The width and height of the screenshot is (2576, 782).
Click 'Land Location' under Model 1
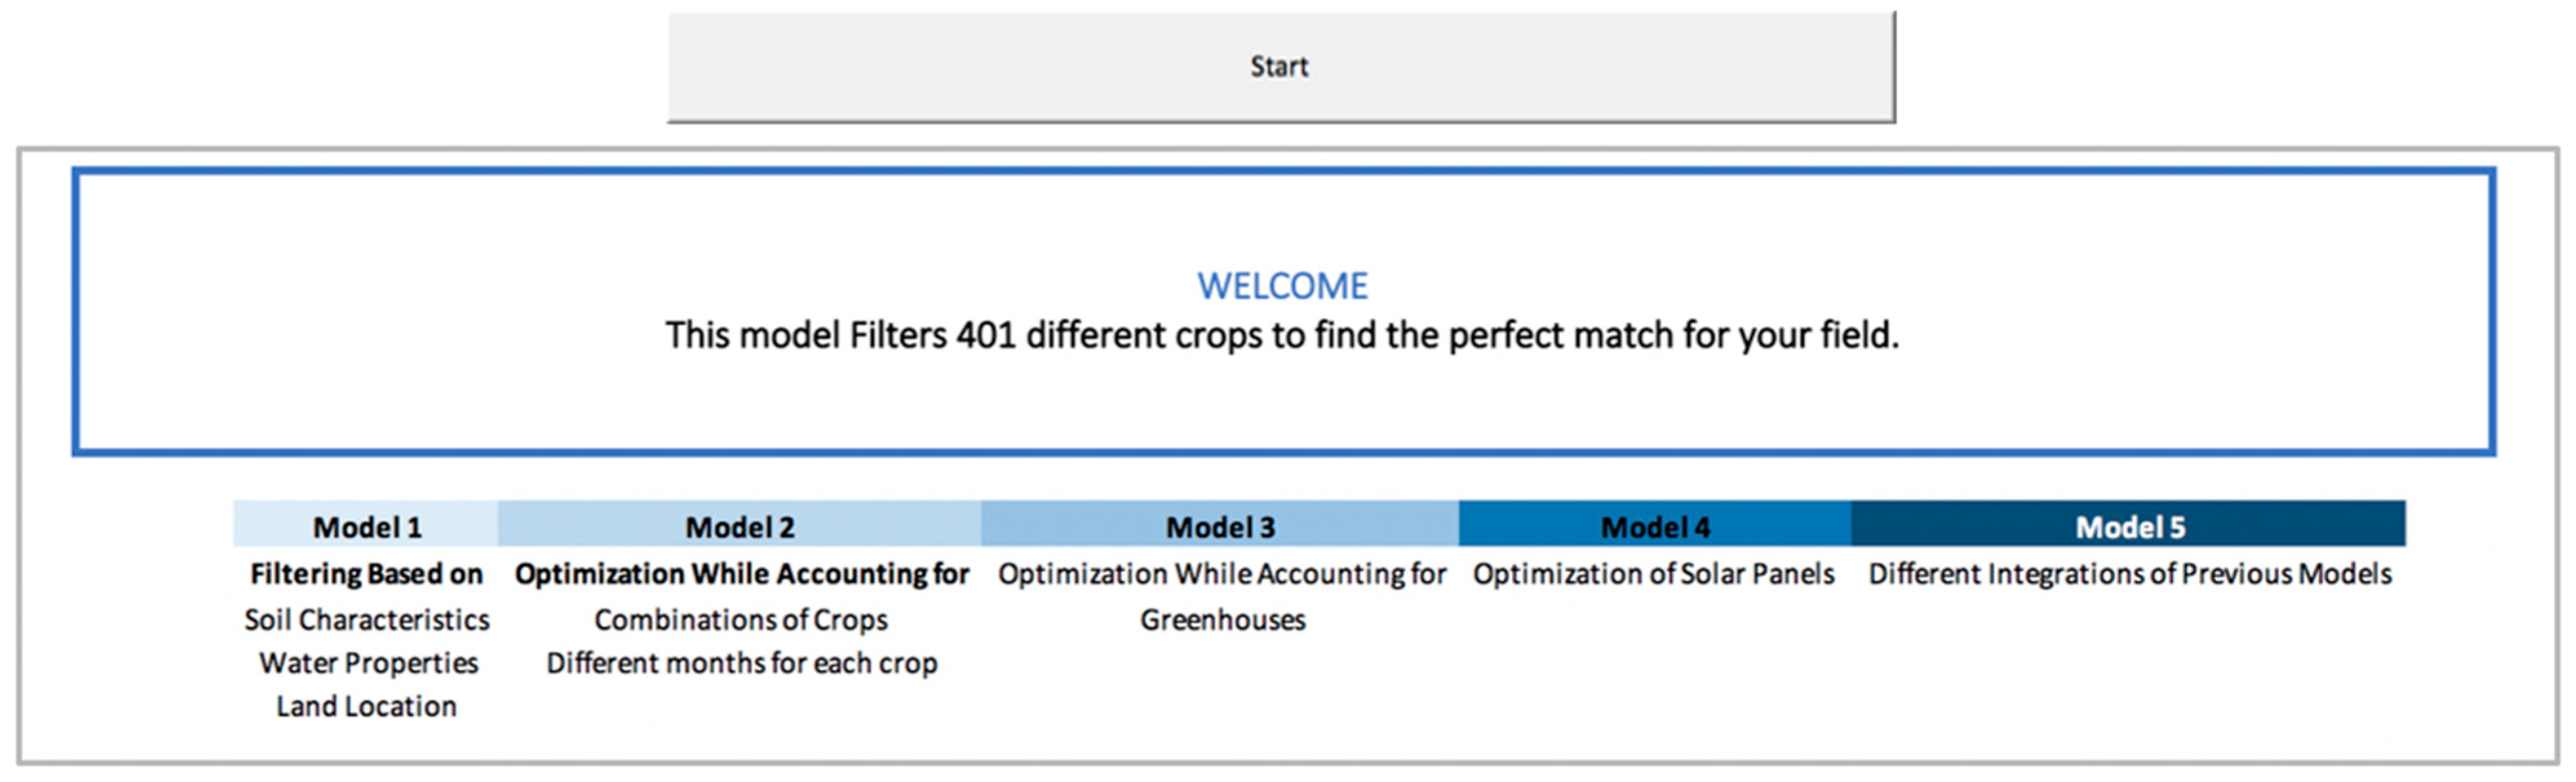coord(366,707)
